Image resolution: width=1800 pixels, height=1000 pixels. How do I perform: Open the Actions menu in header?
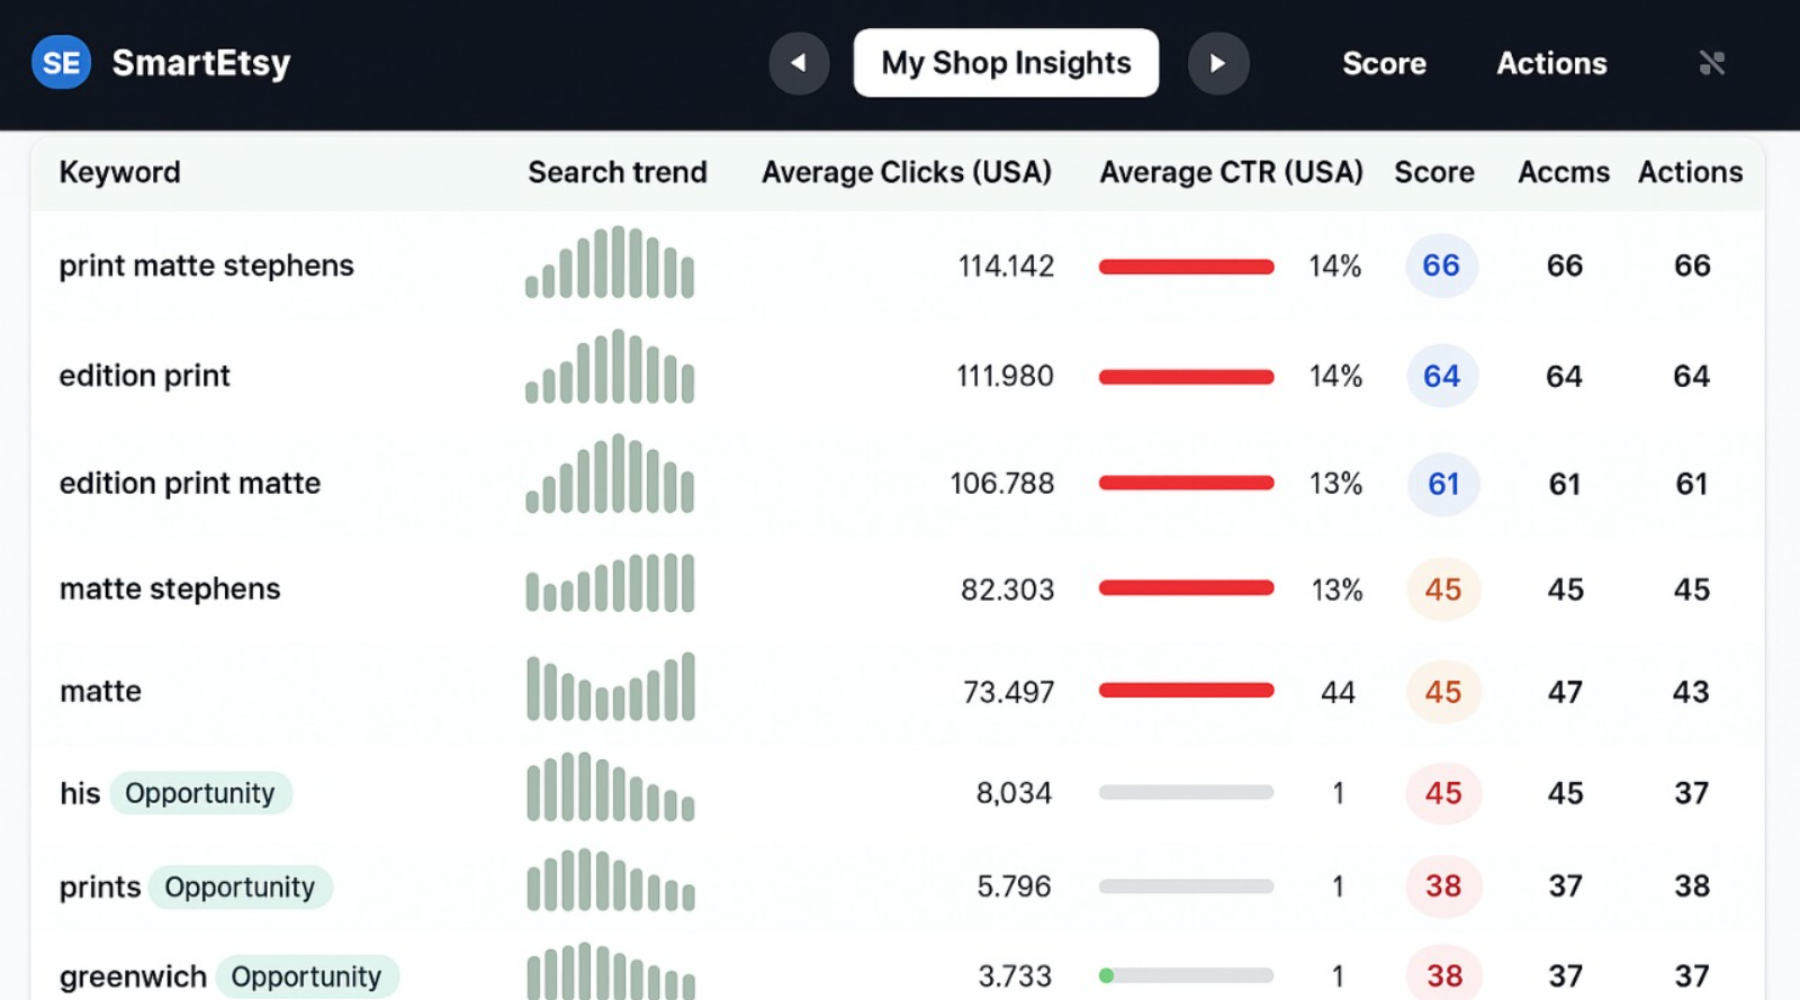(1551, 63)
